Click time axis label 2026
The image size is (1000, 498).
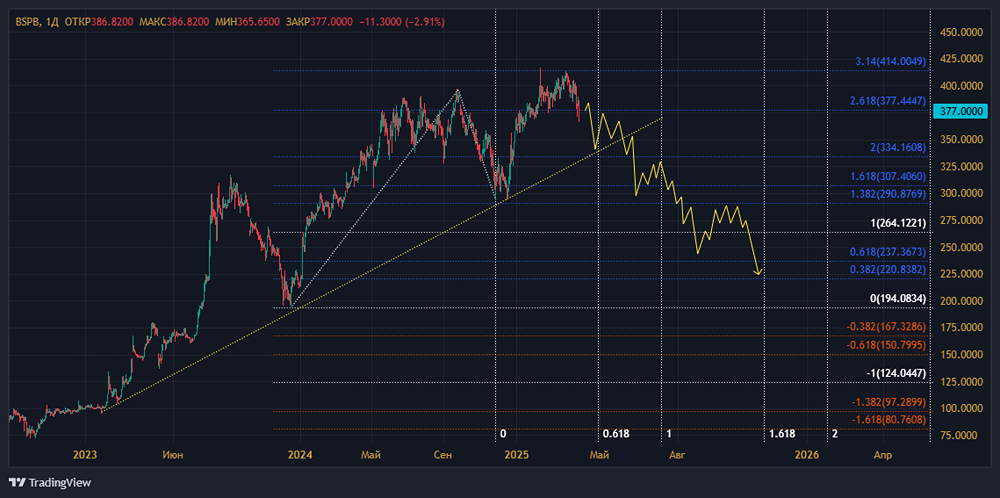[x=807, y=455]
